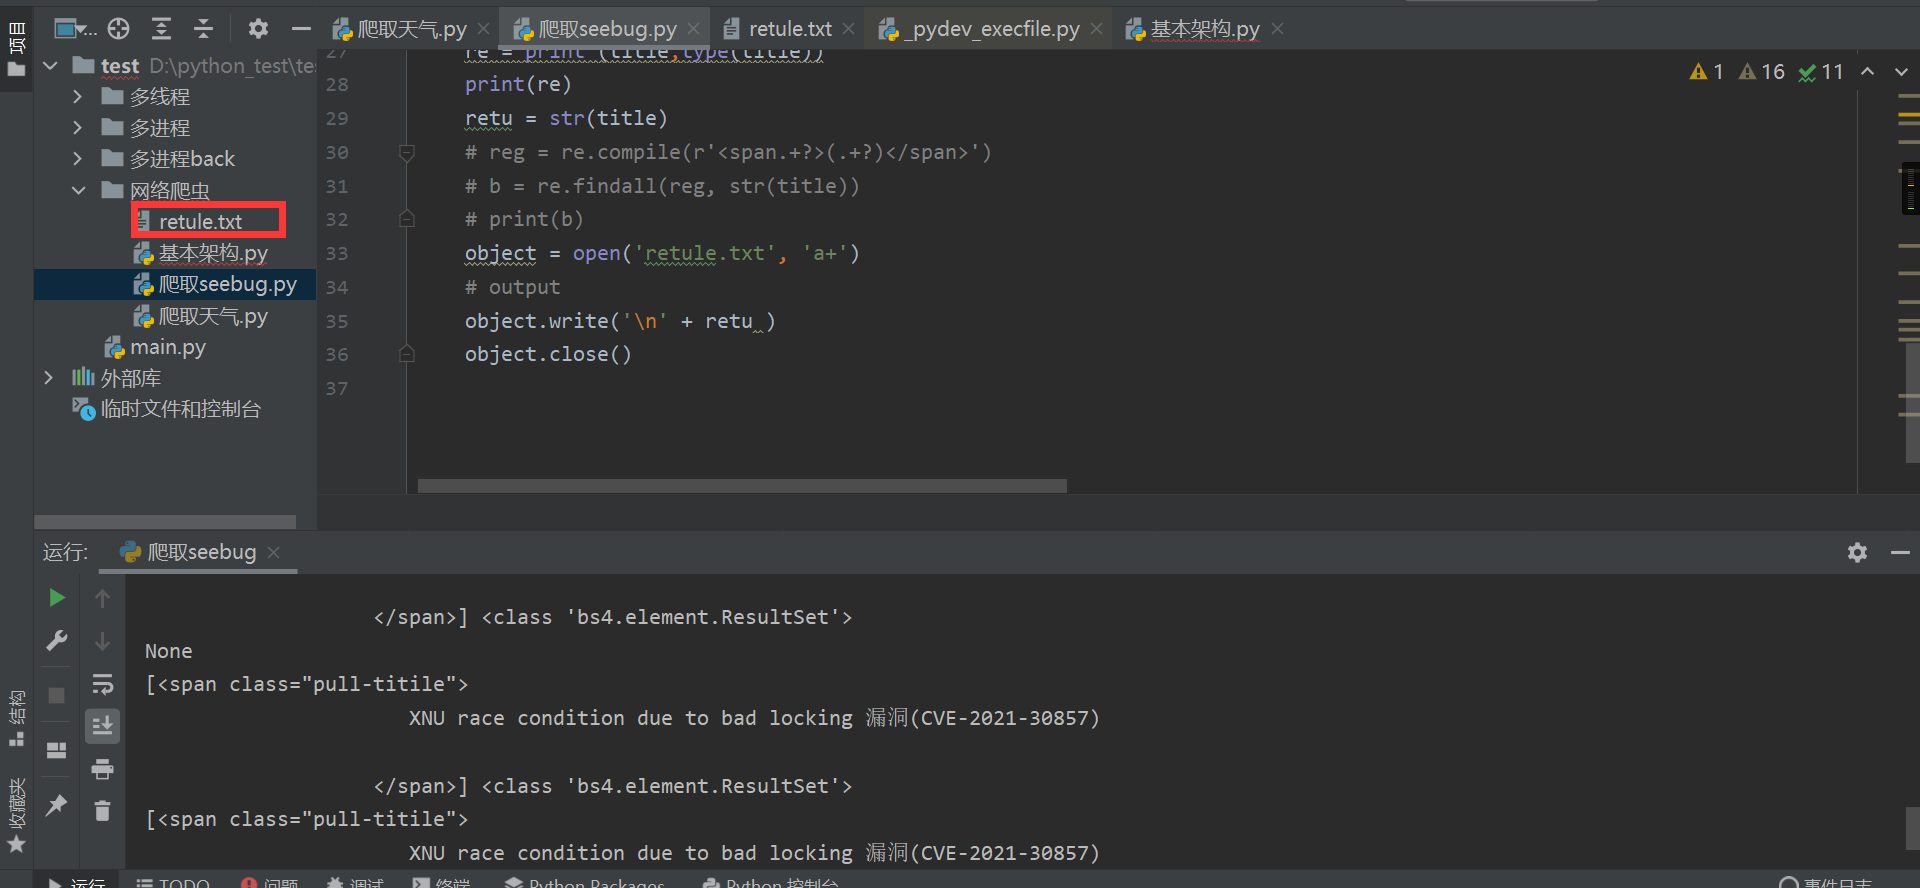Fold comment block at line 30
Screen dimensions: 1920x888
(407, 152)
